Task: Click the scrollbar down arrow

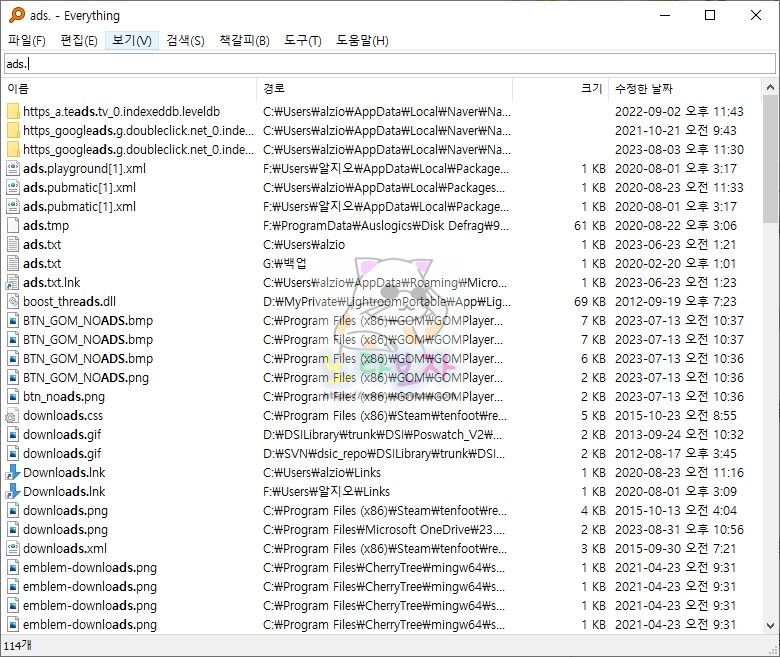Action: coord(770,626)
